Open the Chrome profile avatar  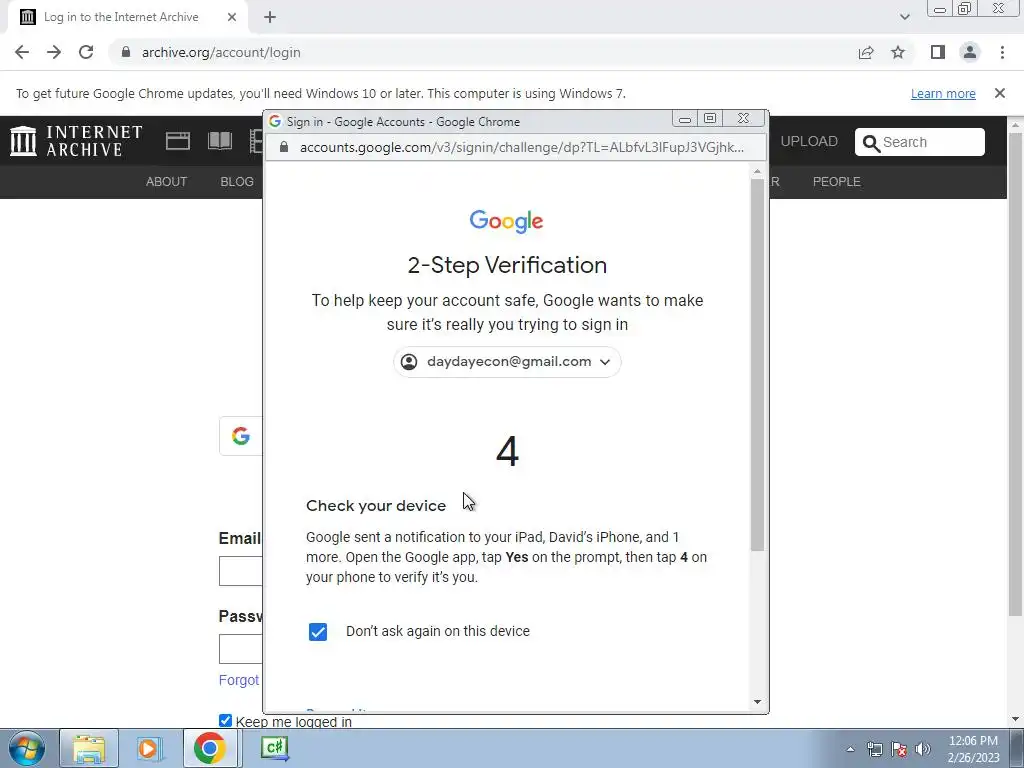[970, 52]
